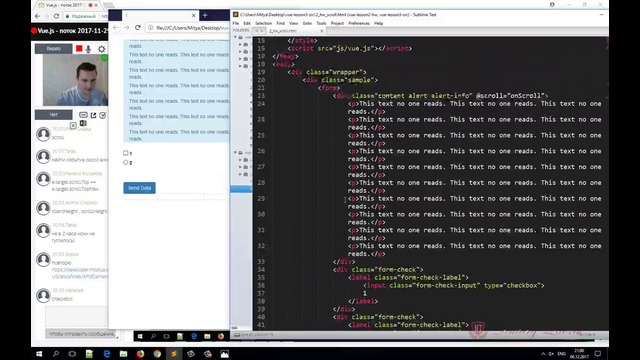Click the Send Data button
Image resolution: width=640 pixels, height=360 pixels.
click(x=140, y=188)
